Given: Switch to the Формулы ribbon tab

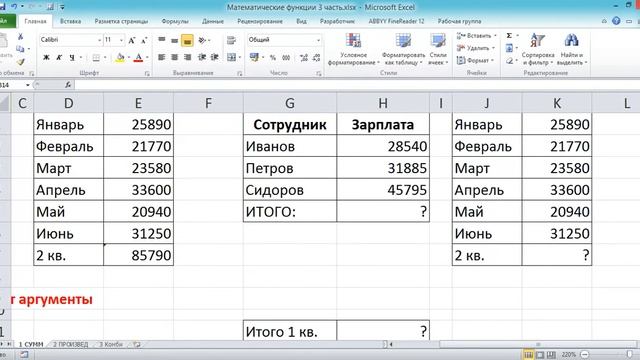Looking at the screenshot, I should coord(175,21).
